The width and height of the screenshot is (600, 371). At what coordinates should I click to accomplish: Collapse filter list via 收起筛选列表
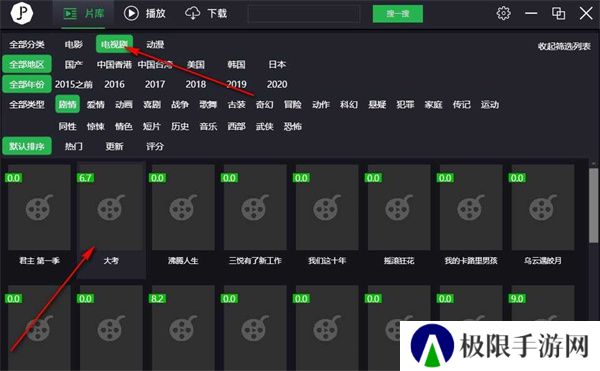(x=564, y=46)
